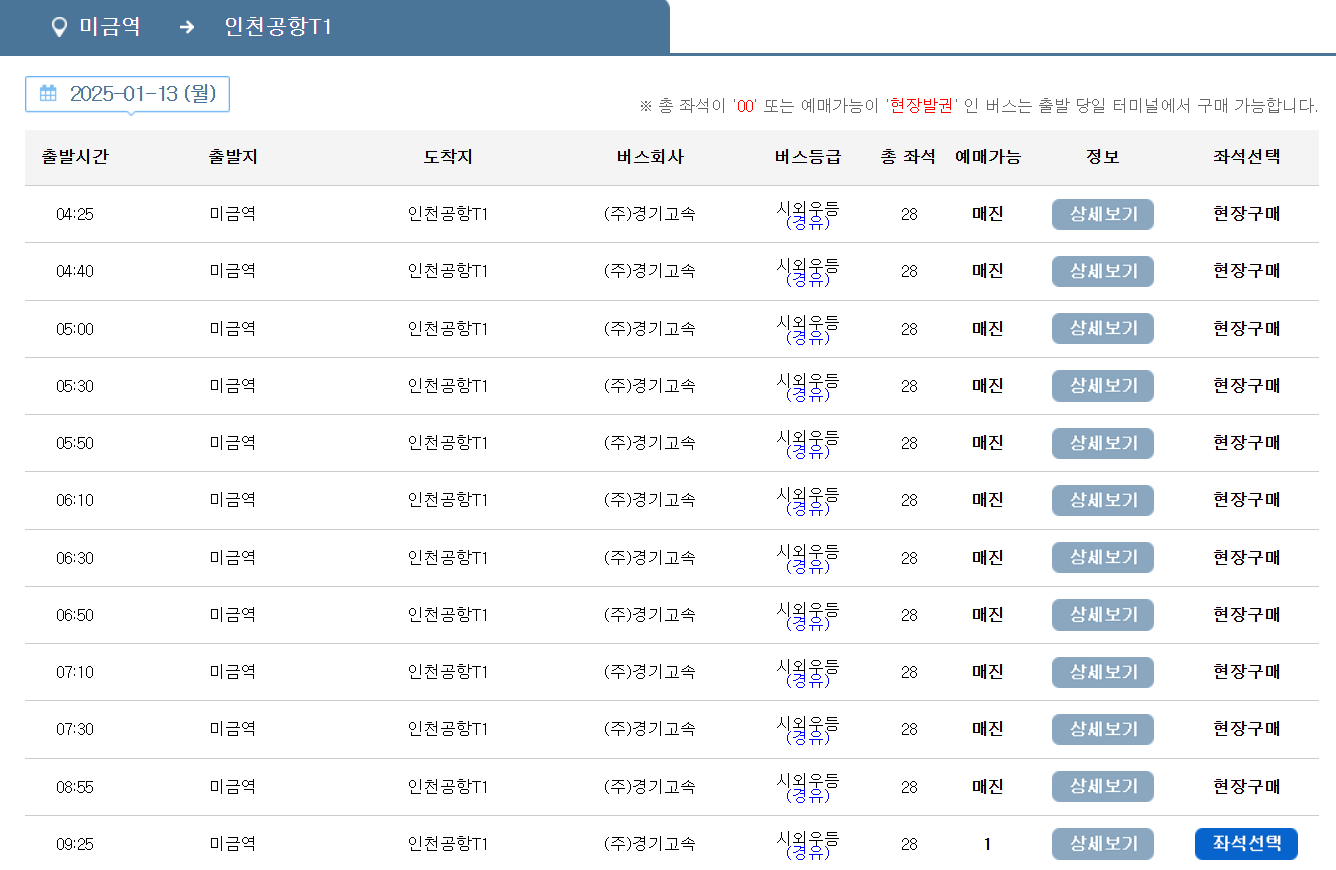Open details for the 04:25 departure
This screenshot has width=1336, height=870.
[x=1102, y=214]
